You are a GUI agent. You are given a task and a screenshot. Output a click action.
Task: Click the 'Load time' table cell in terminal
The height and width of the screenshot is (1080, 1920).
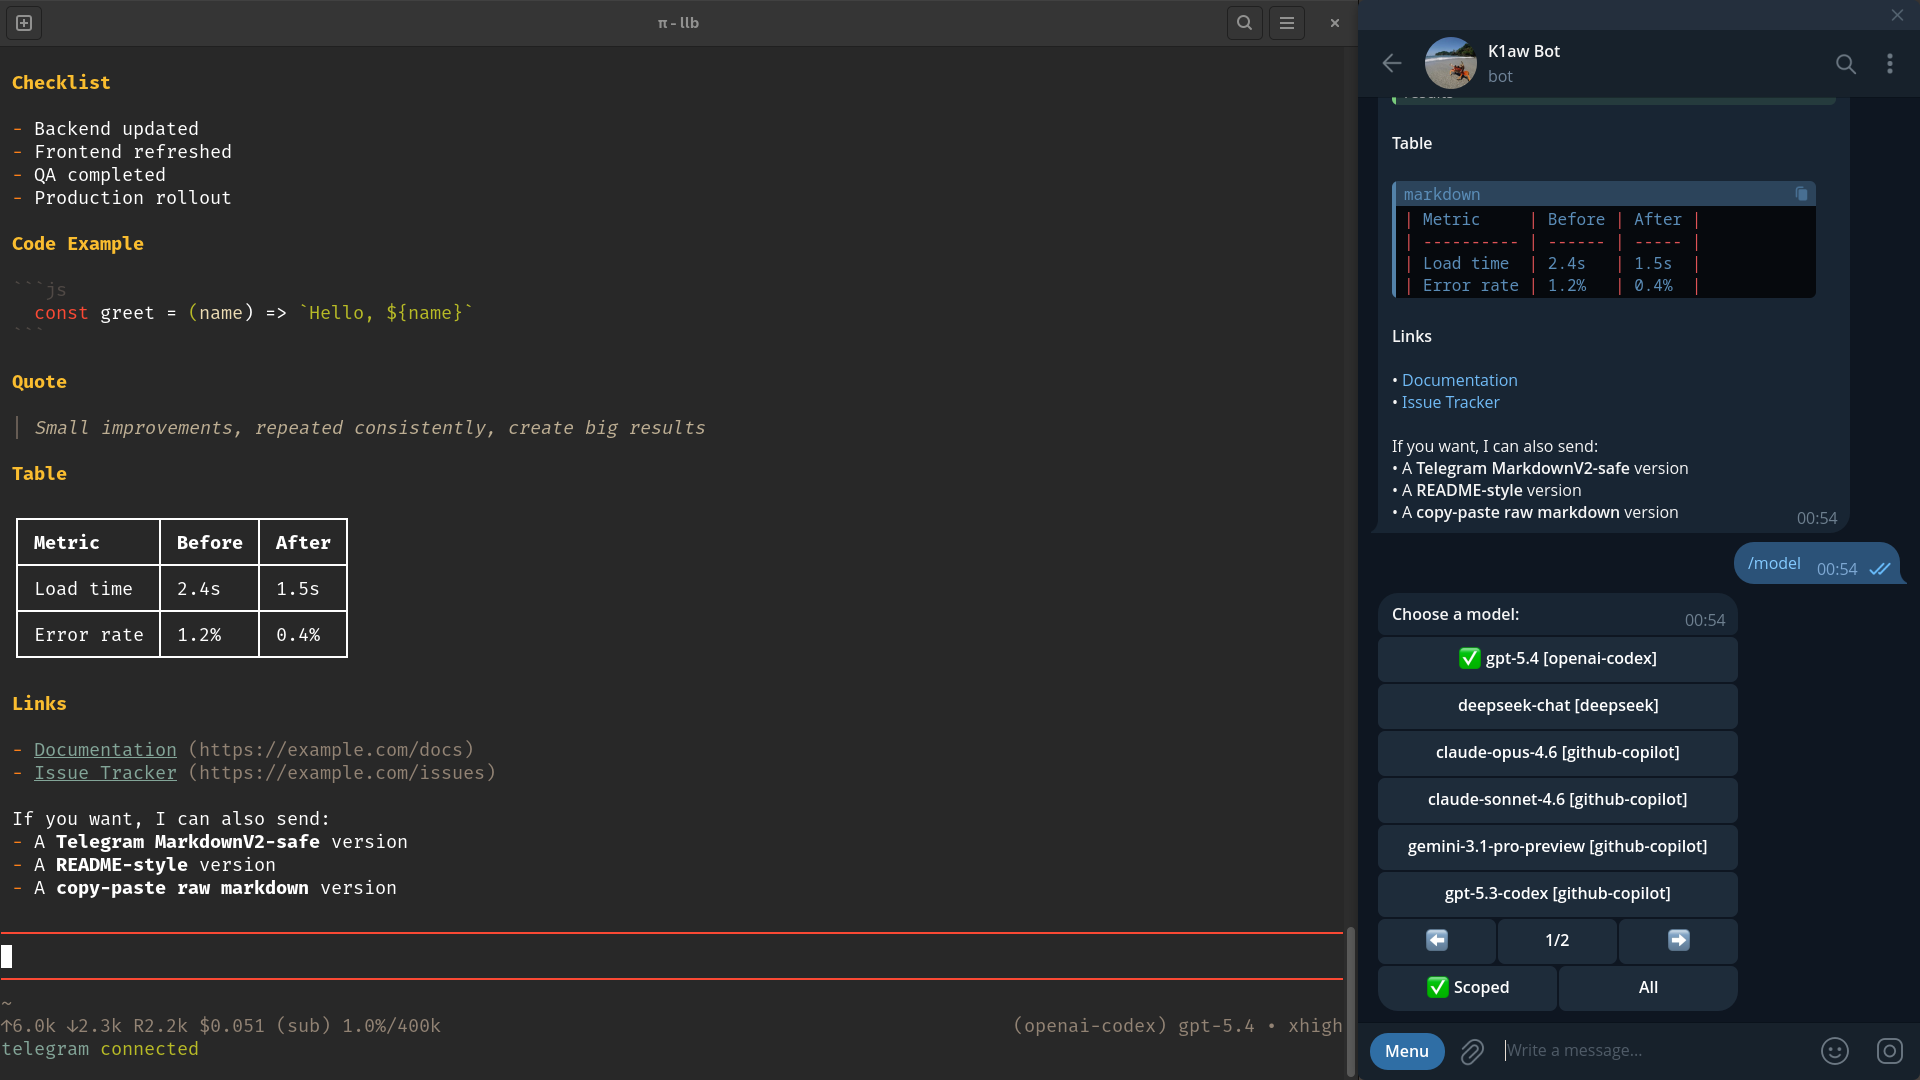coord(89,589)
